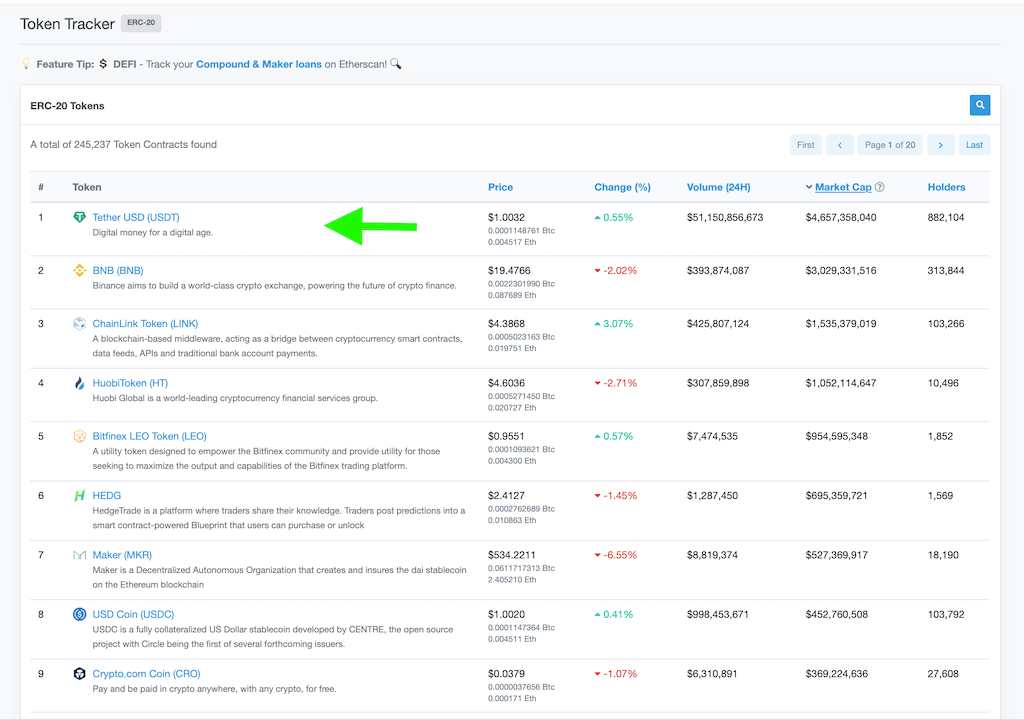Click the BNB token logo

click(81, 270)
